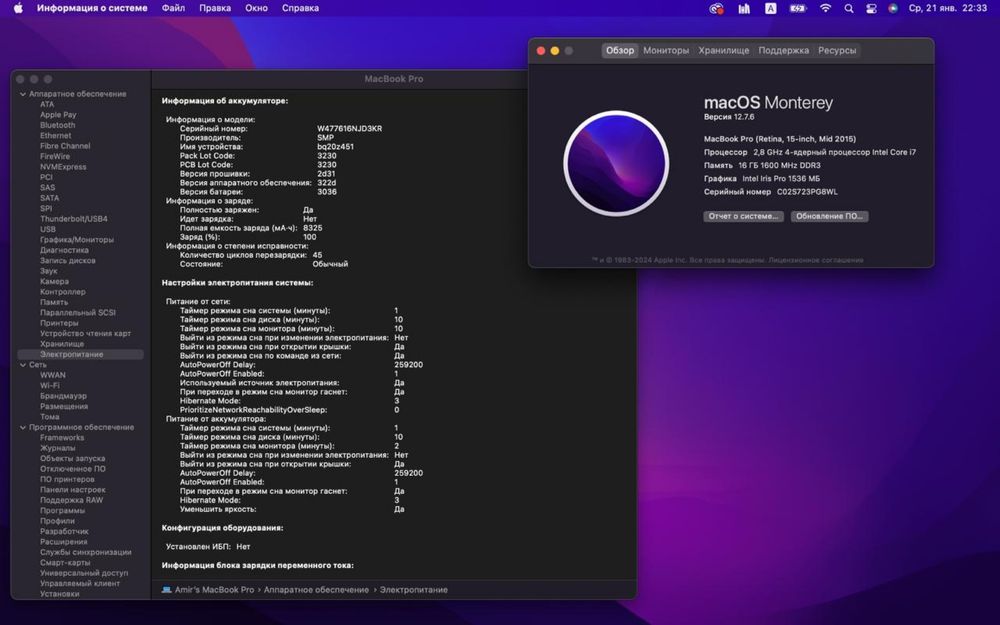Screen dimensions: 1000x625
Task: Select the highlighted Электропитание sidebar item
Action: pyautogui.click(x=80, y=354)
